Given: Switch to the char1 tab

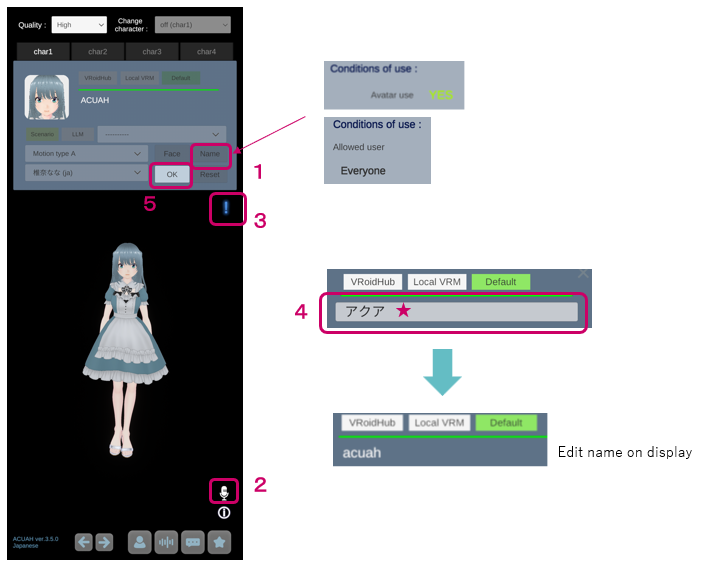Looking at the screenshot, I should pyautogui.click(x=43, y=52).
